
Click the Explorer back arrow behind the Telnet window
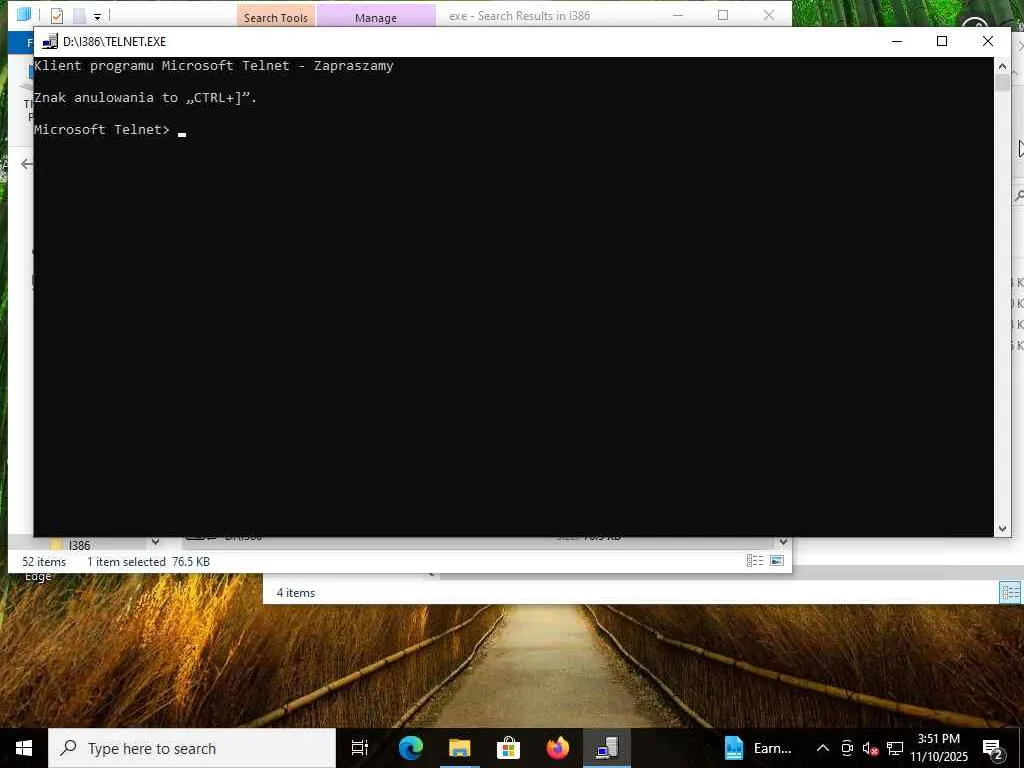point(26,164)
